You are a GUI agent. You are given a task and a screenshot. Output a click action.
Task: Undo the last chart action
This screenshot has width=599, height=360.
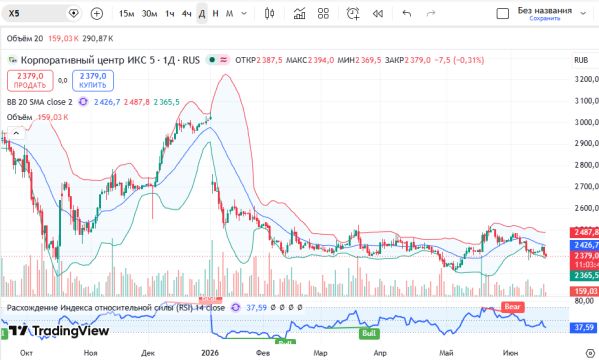(x=407, y=14)
